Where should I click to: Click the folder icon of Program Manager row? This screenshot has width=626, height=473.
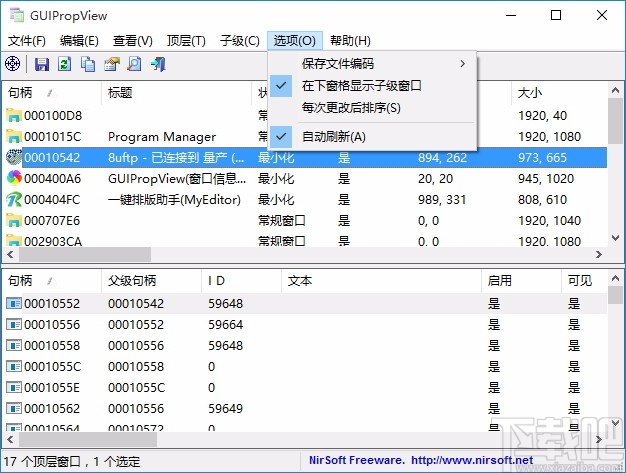tap(14, 137)
